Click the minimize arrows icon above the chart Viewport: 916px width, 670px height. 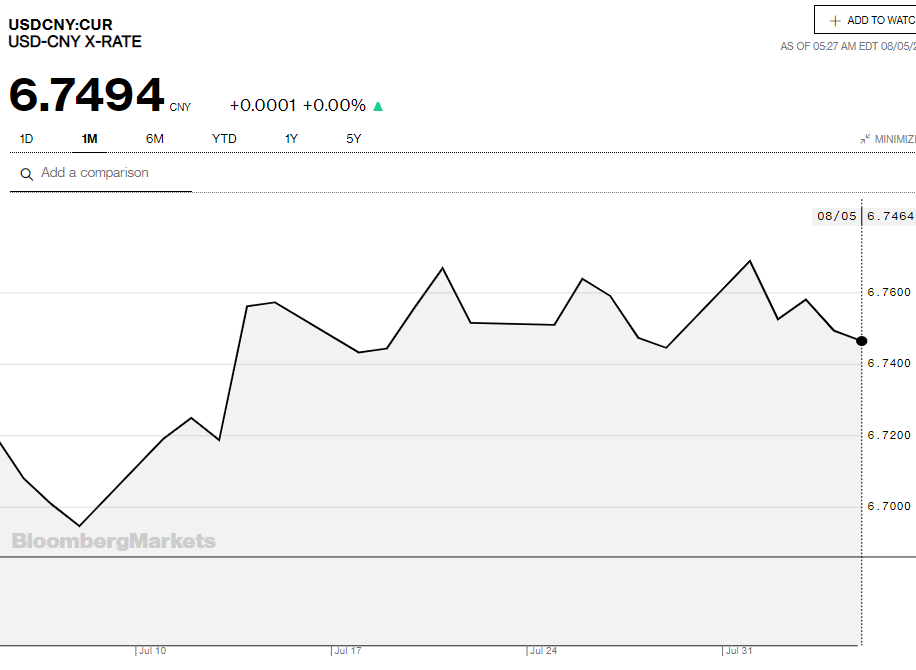864,139
